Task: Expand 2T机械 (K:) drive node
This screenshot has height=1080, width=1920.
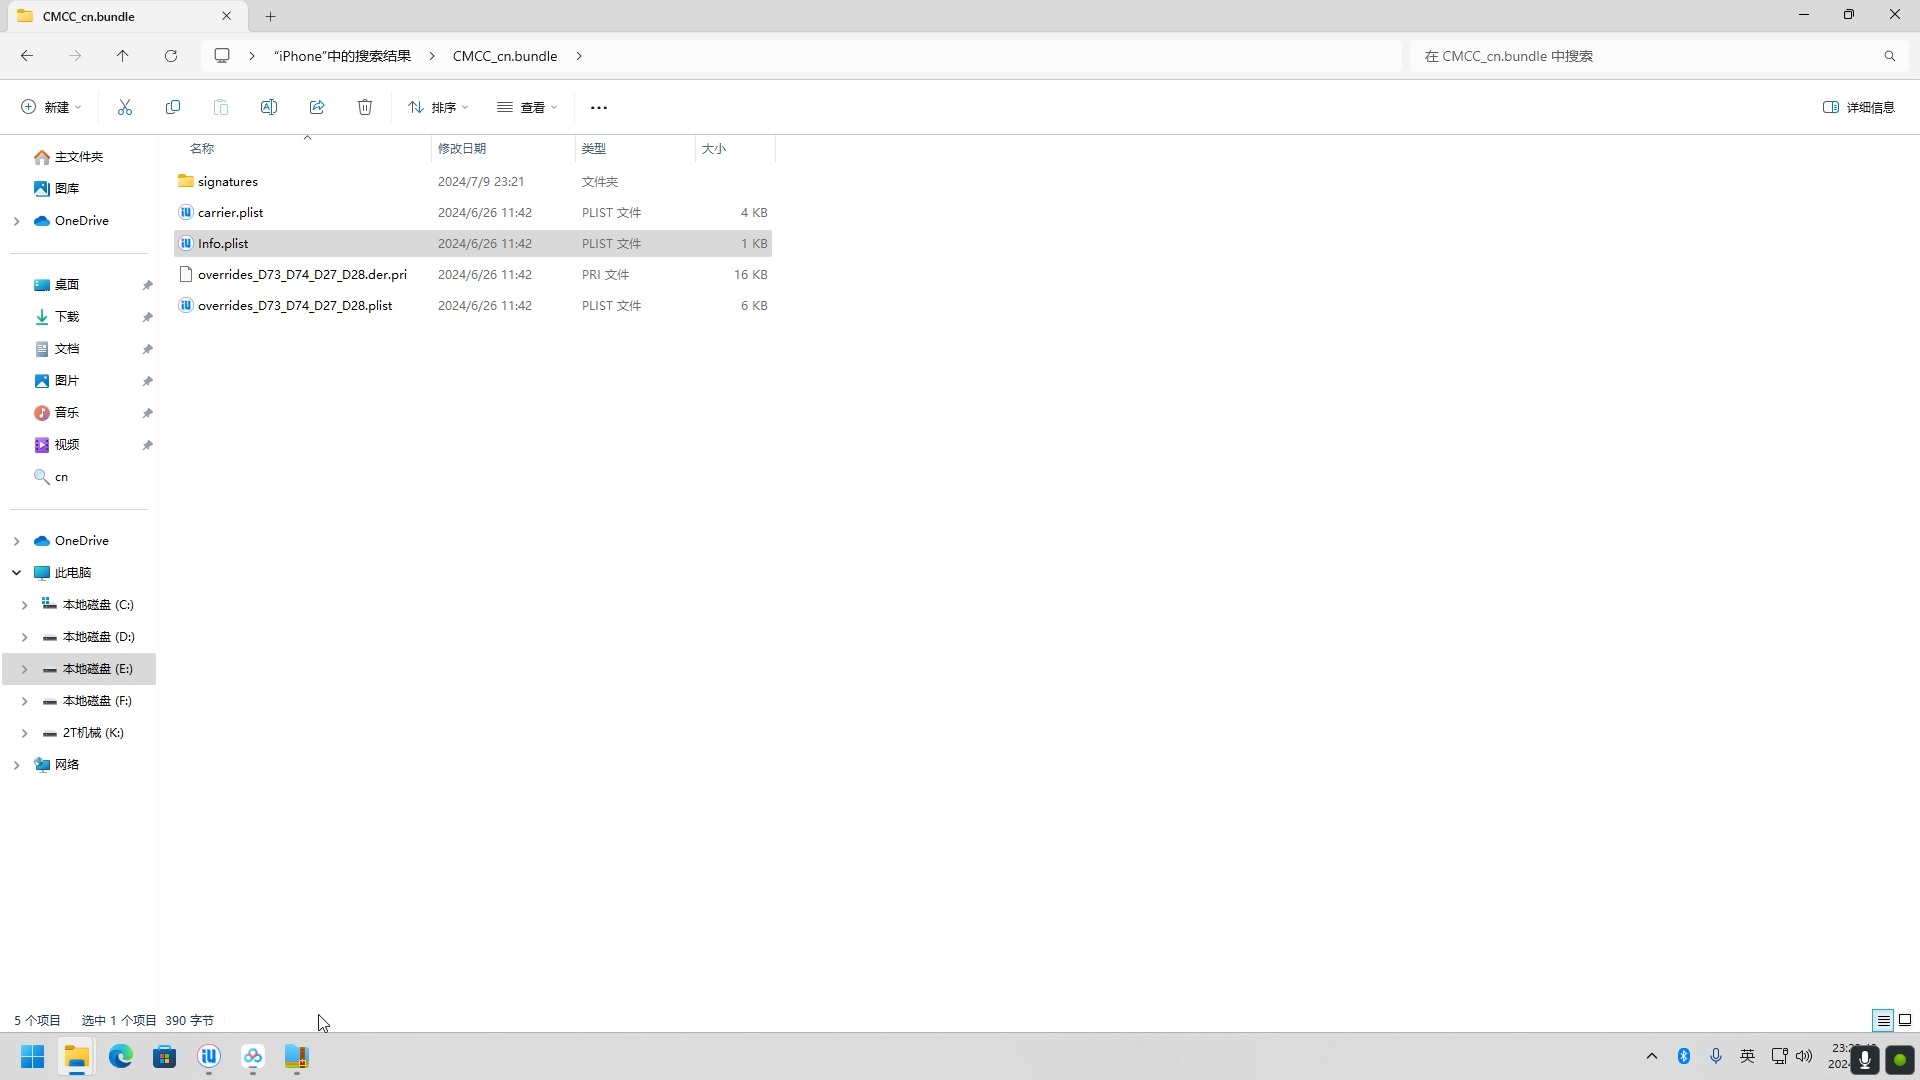Action: tap(24, 733)
